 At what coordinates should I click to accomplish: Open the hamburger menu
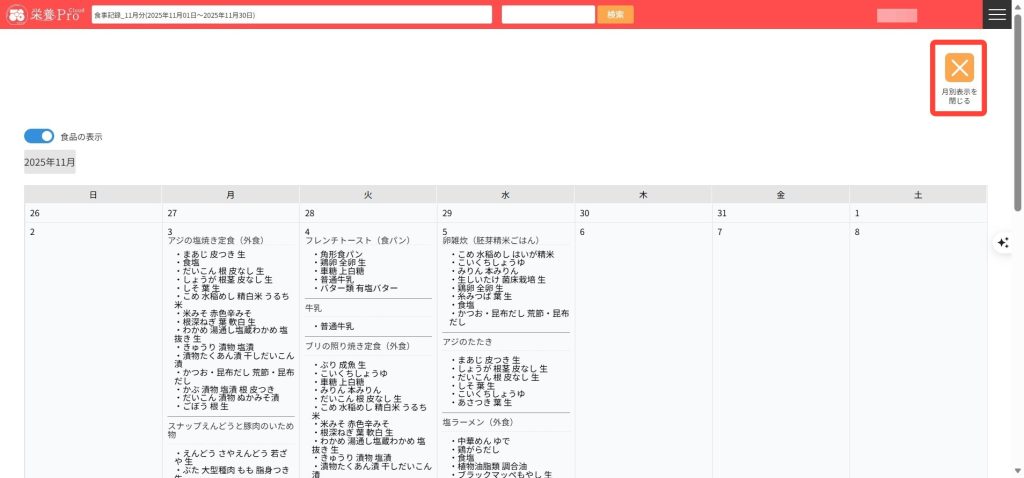(997, 15)
